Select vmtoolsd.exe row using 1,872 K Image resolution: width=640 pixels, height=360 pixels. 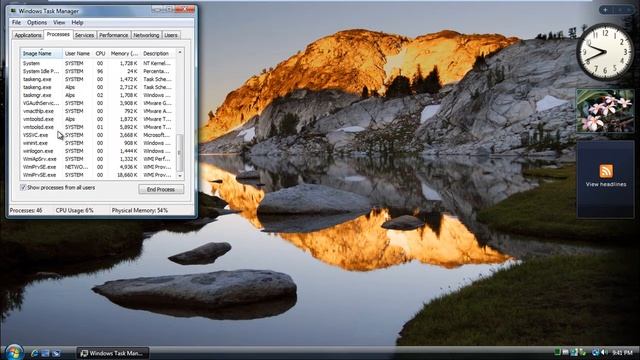coord(98,119)
